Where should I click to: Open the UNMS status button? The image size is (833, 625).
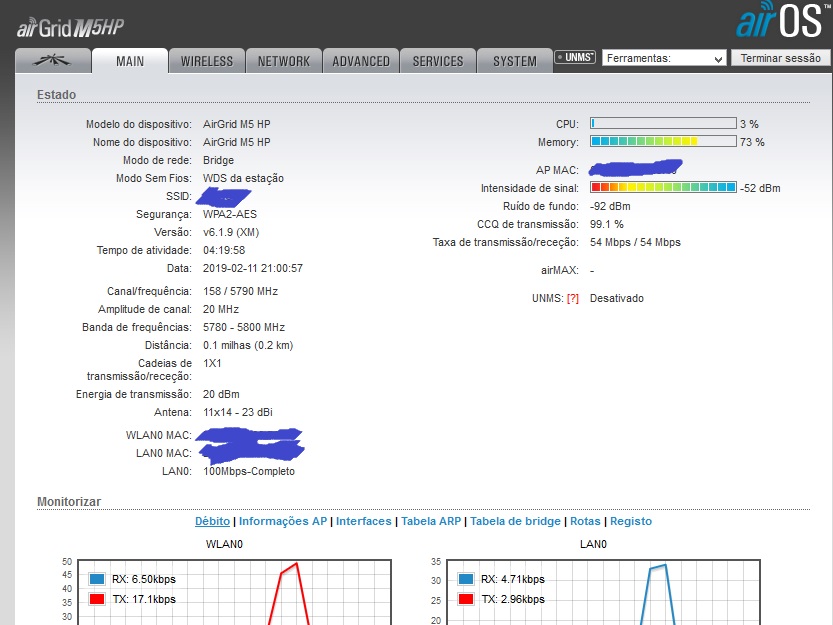[575, 57]
